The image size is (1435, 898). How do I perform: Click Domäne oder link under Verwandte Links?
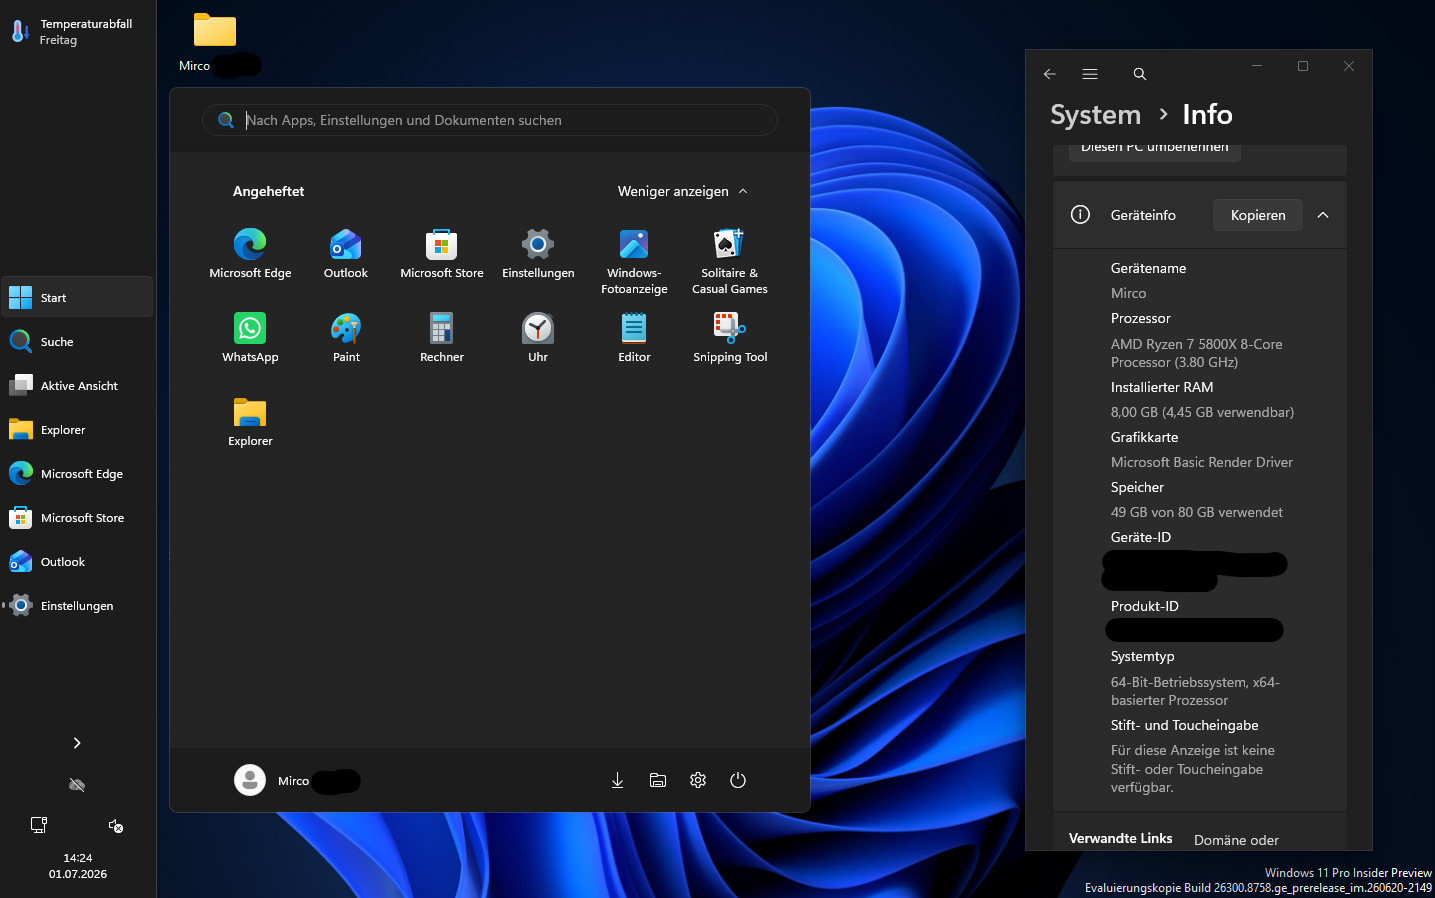1236,840
